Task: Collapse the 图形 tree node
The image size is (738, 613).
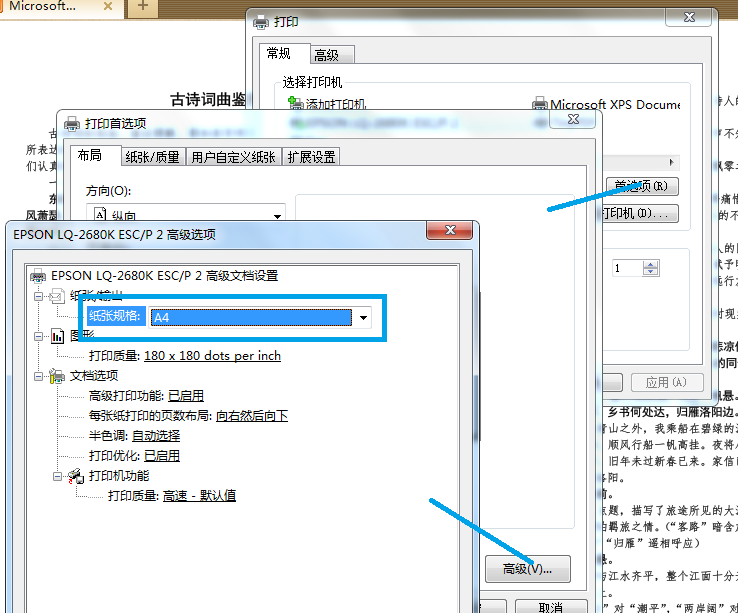Action: 39,336
